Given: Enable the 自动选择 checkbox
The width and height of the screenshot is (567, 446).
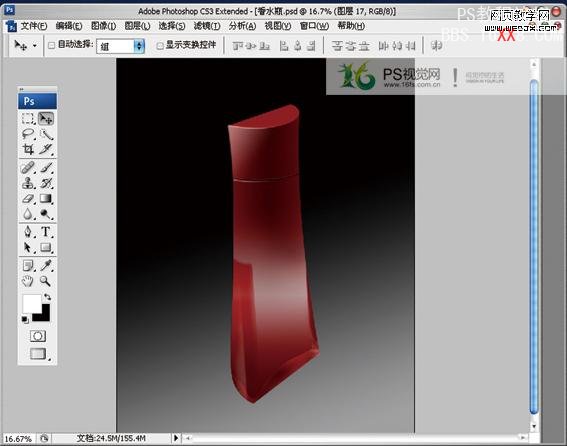Looking at the screenshot, I should (52, 46).
